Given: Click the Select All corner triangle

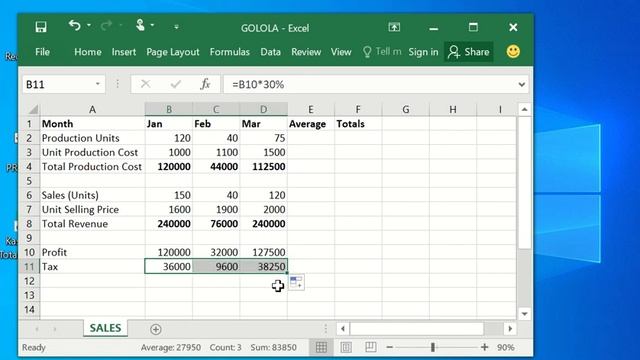Looking at the screenshot, I should pos(33,109).
